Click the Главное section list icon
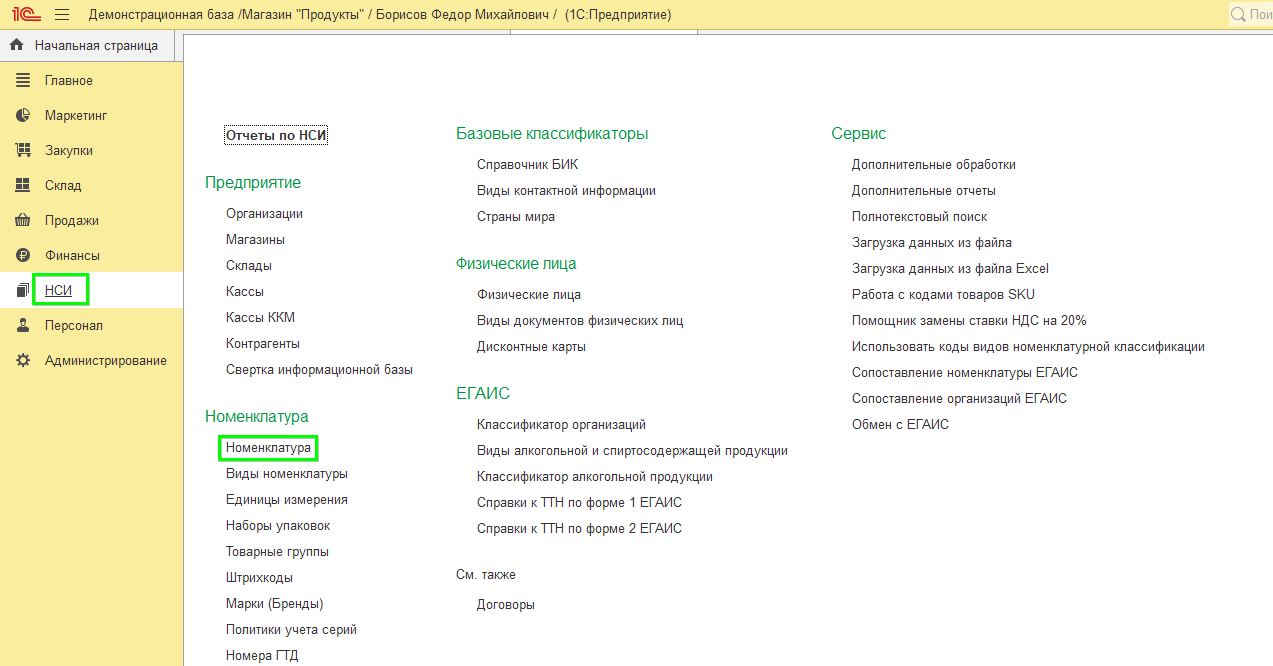This screenshot has width=1273, height=666. click(23, 80)
